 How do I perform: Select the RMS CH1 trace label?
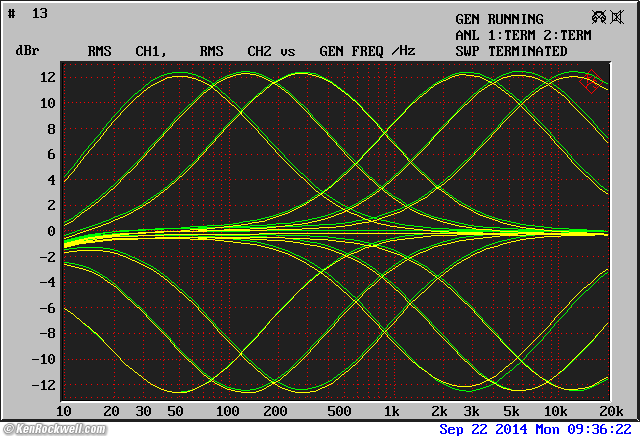coord(127,51)
